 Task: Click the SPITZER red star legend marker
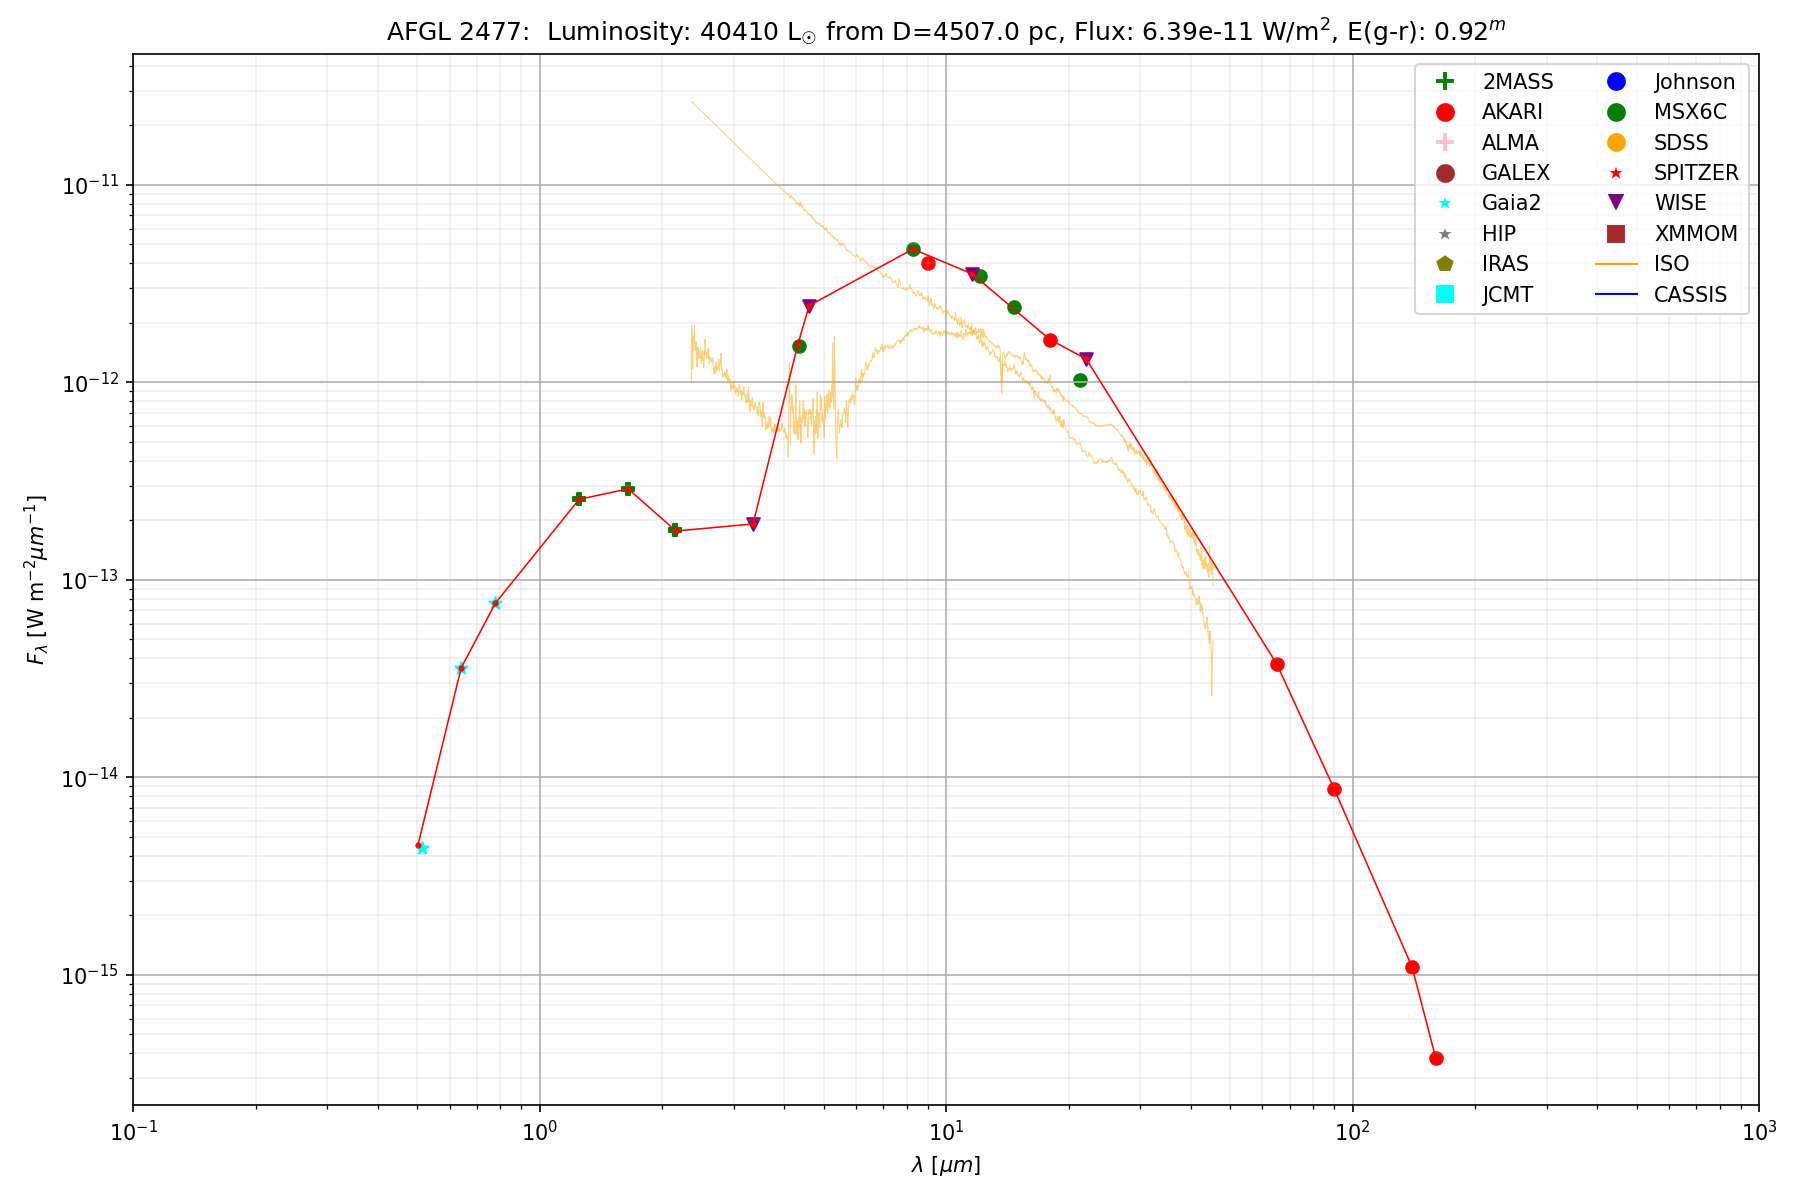point(1616,173)
